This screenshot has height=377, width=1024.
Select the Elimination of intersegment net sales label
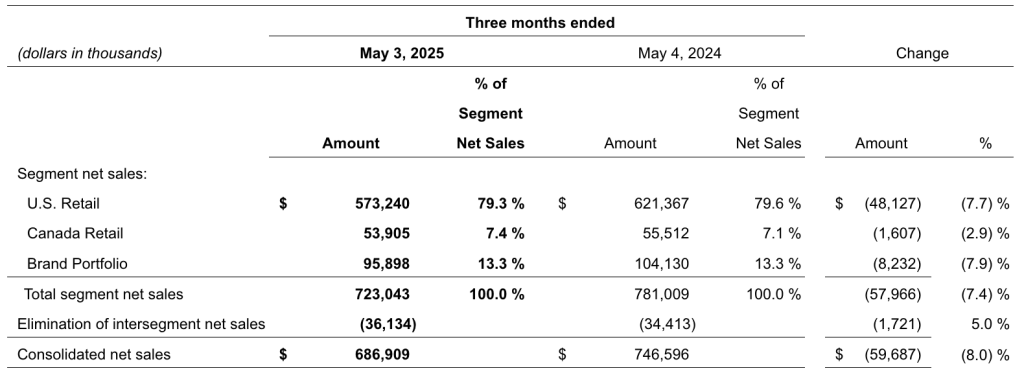coord(141,324)
